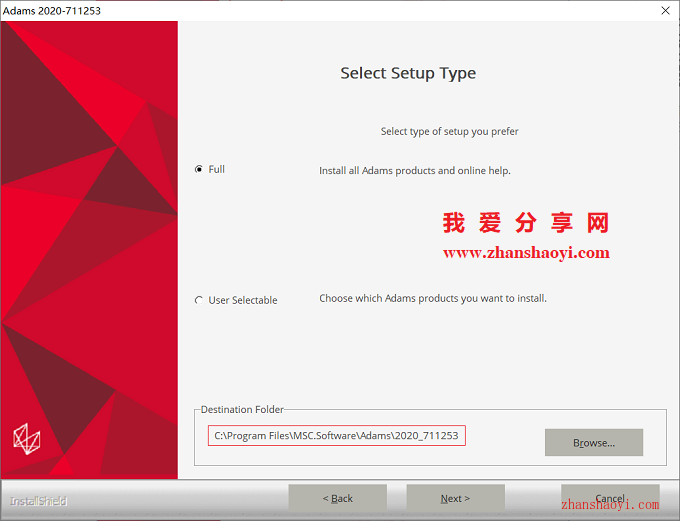Click the Browse... button
This screenshot has width=680, height=521.
coord(594,442)
